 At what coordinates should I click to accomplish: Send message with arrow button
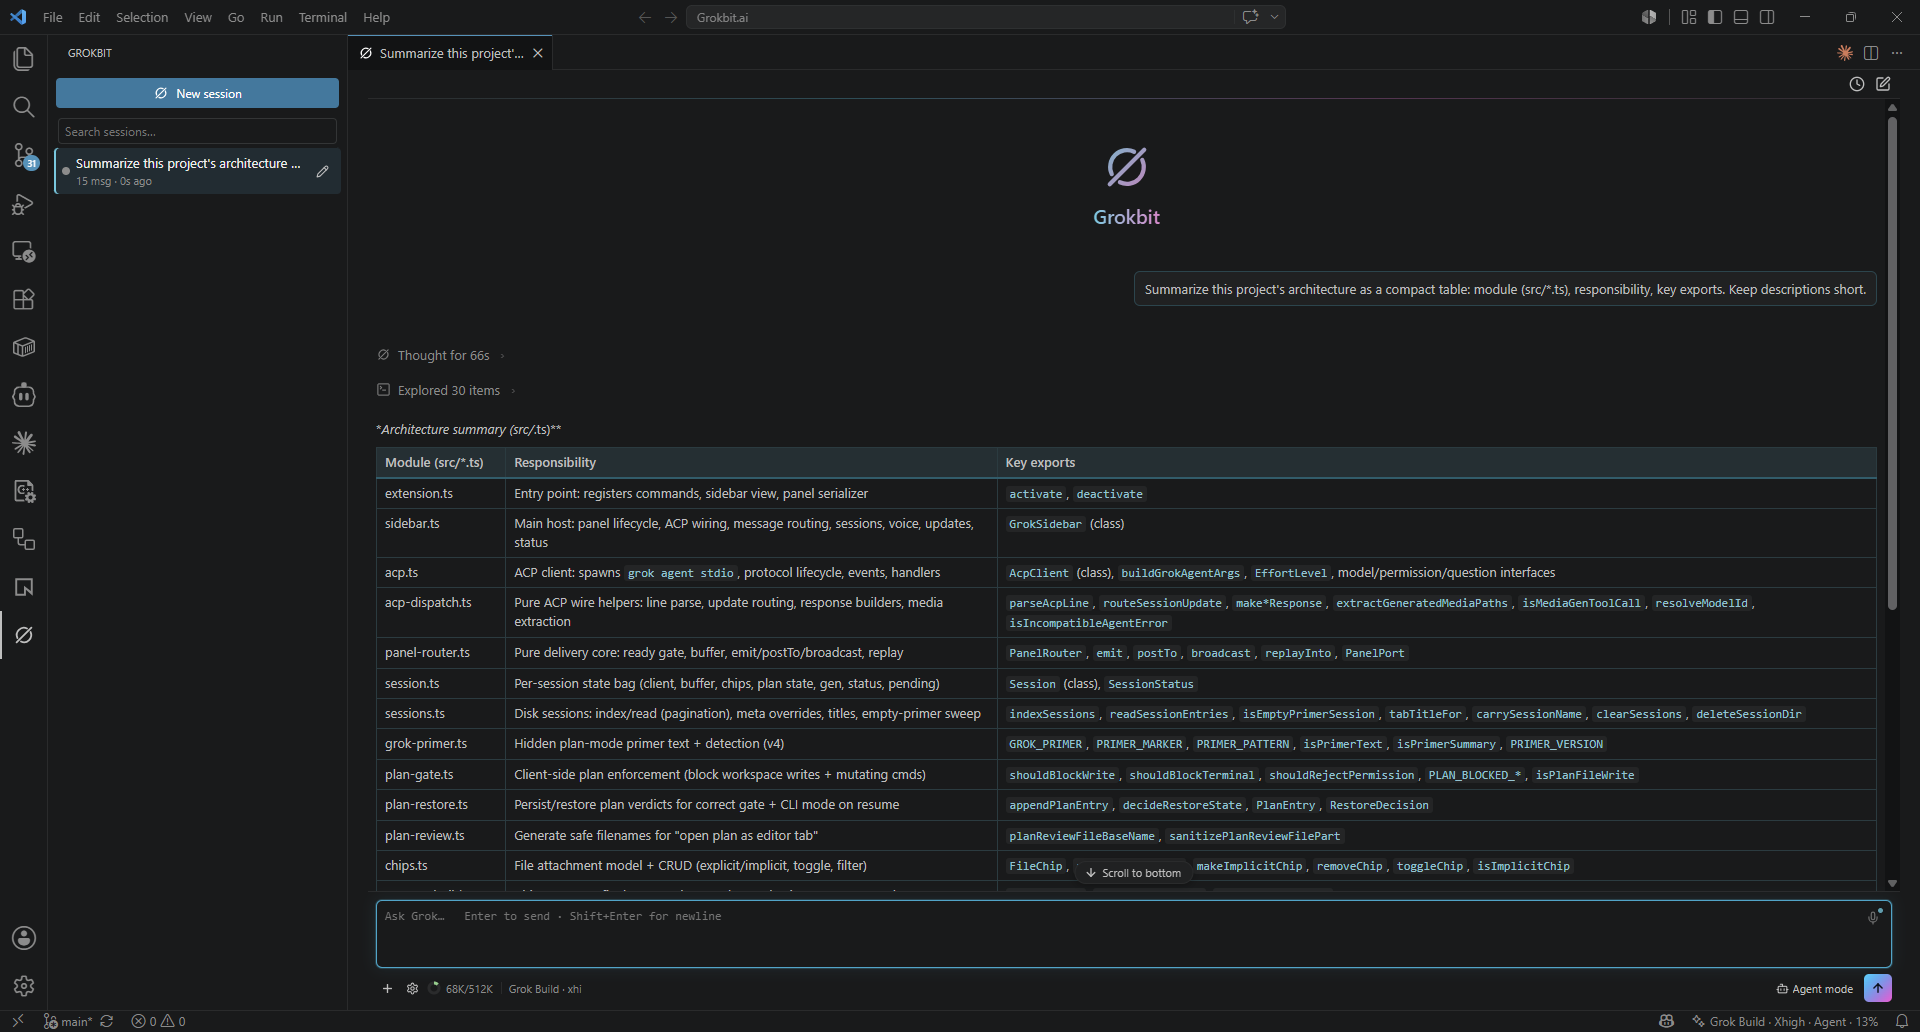coord(1878,988)
